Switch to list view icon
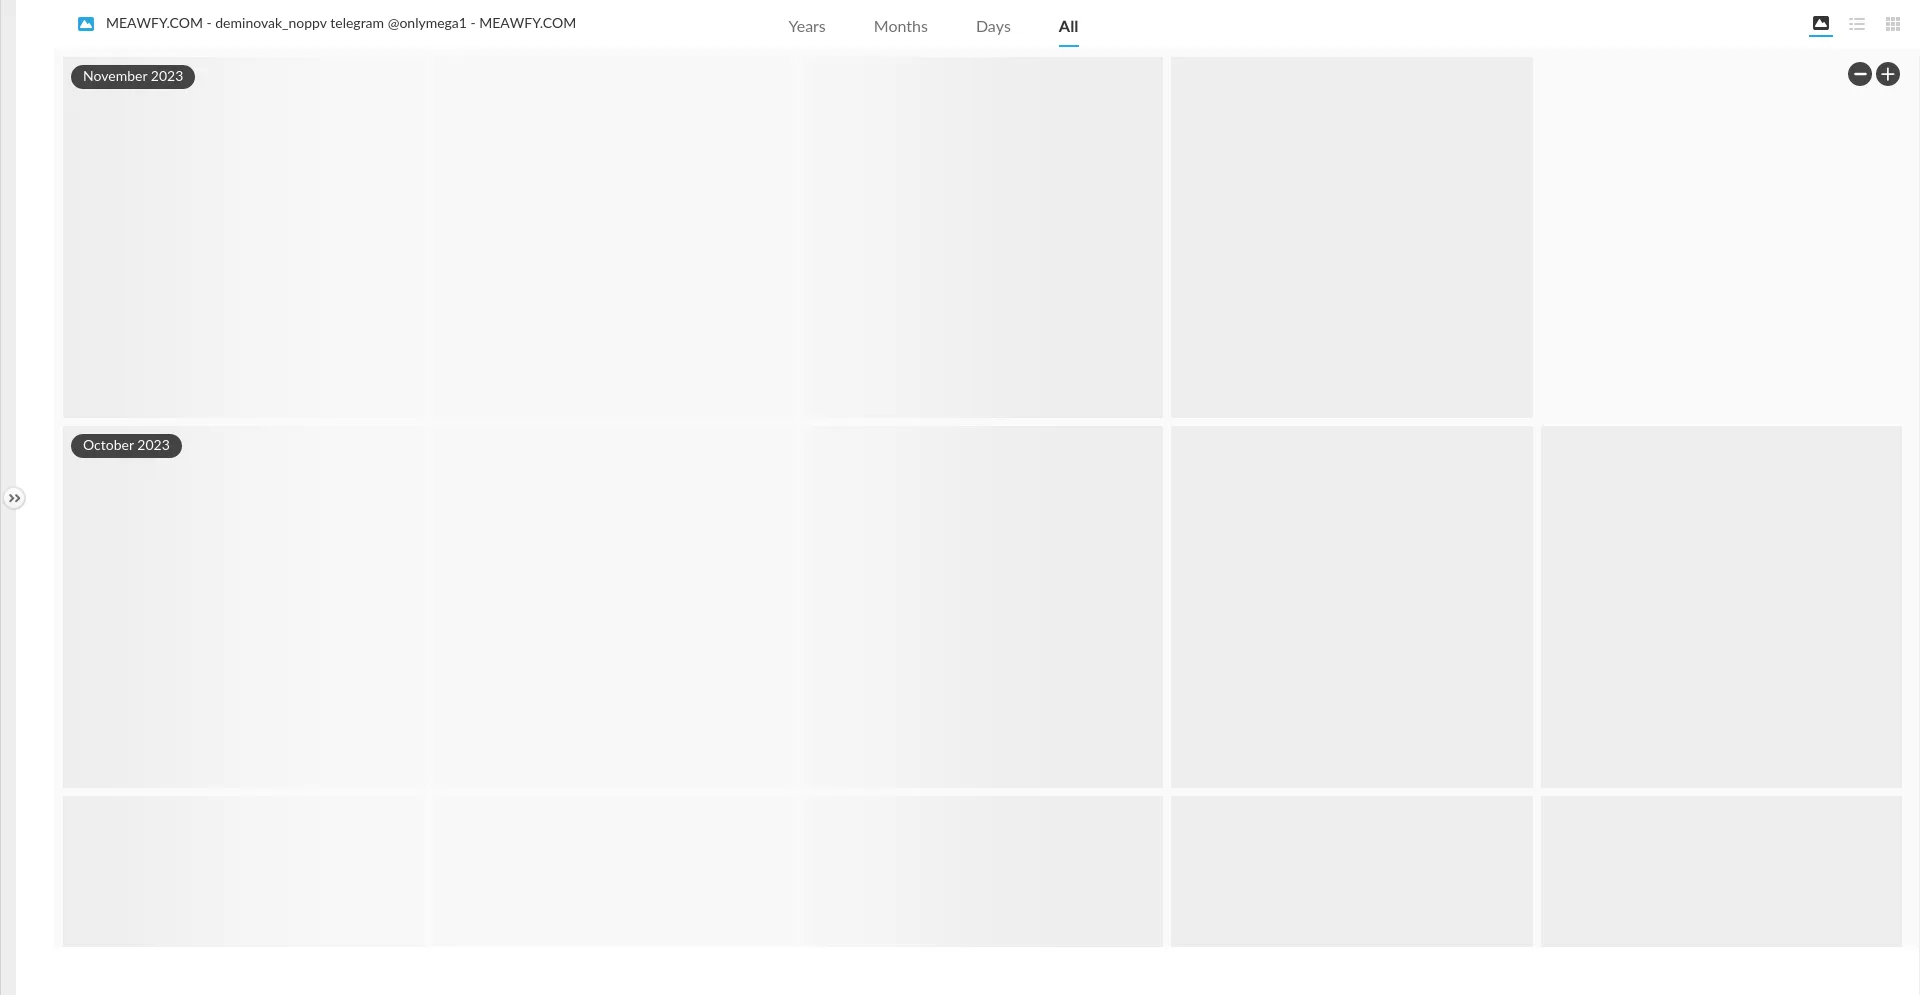Image resolution: width=1920 pixels, height=995 pixels. [1857, 24]
